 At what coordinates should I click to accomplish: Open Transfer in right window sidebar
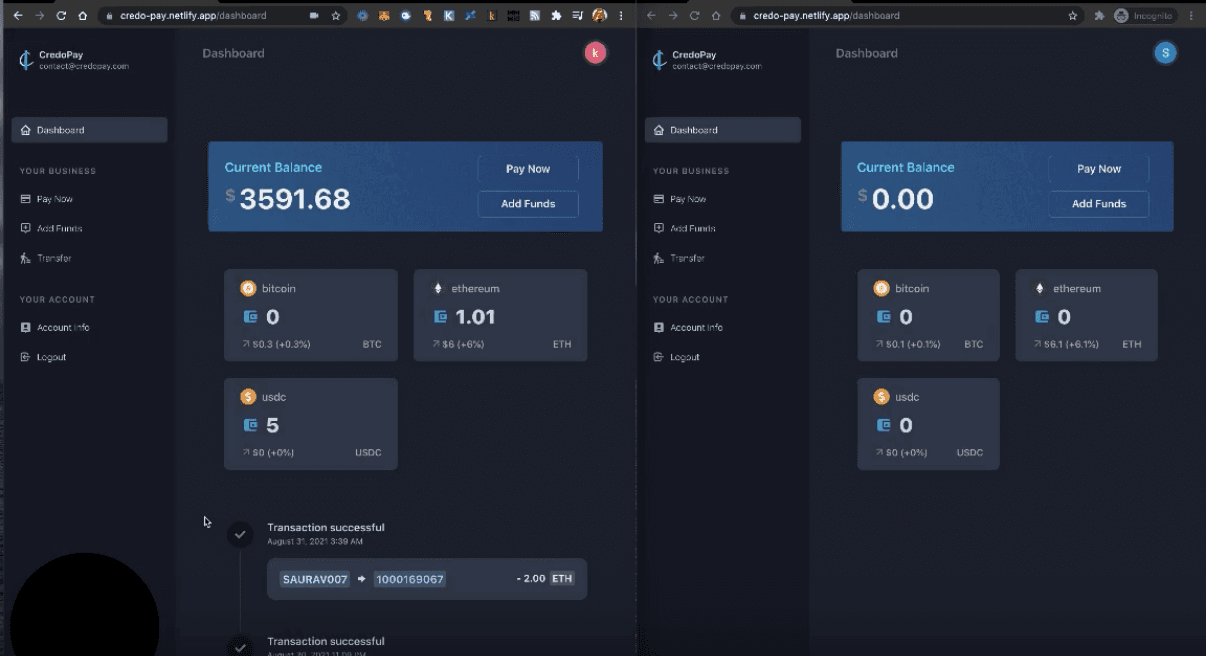678,258
